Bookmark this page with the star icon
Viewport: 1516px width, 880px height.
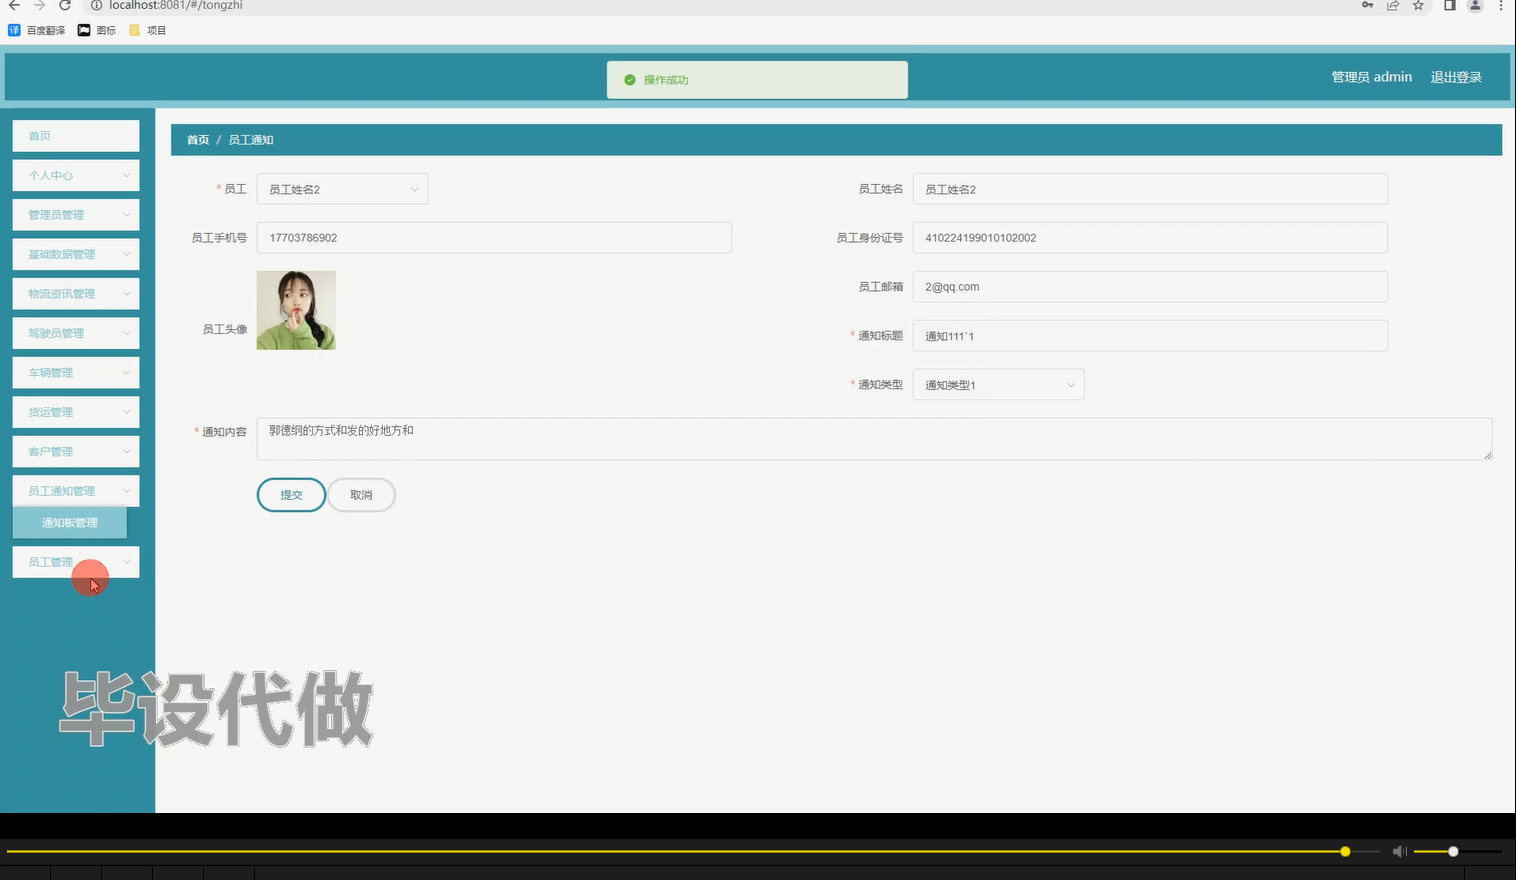tap(1418, 5)
